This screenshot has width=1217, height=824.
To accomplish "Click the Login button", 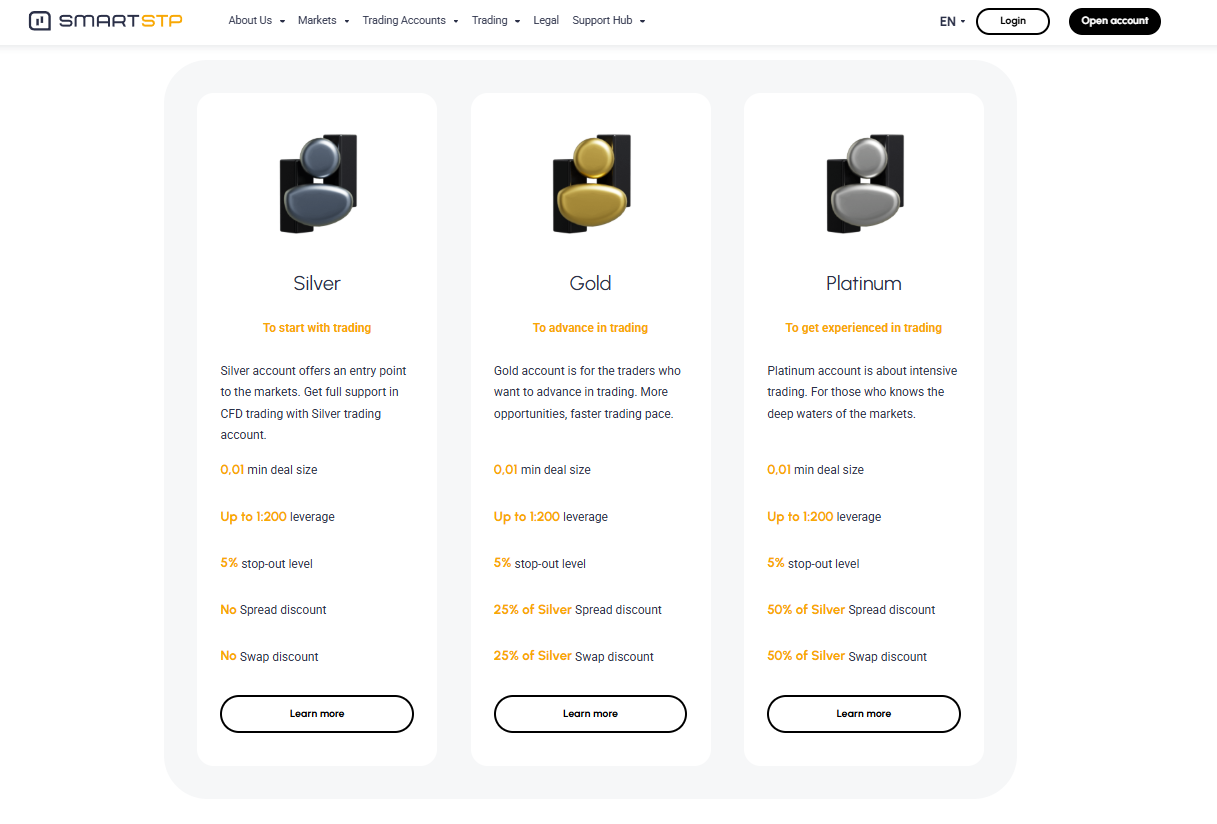I will [x=1012, y=20].
